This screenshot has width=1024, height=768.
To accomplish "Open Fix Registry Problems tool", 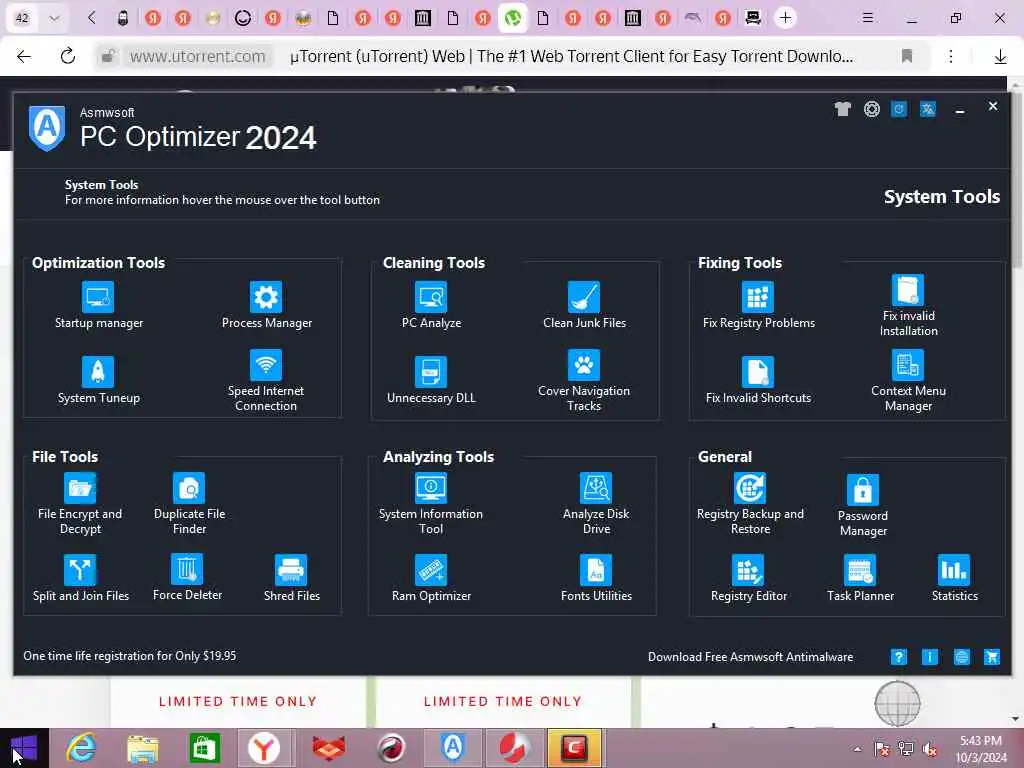I will (758, 305).
